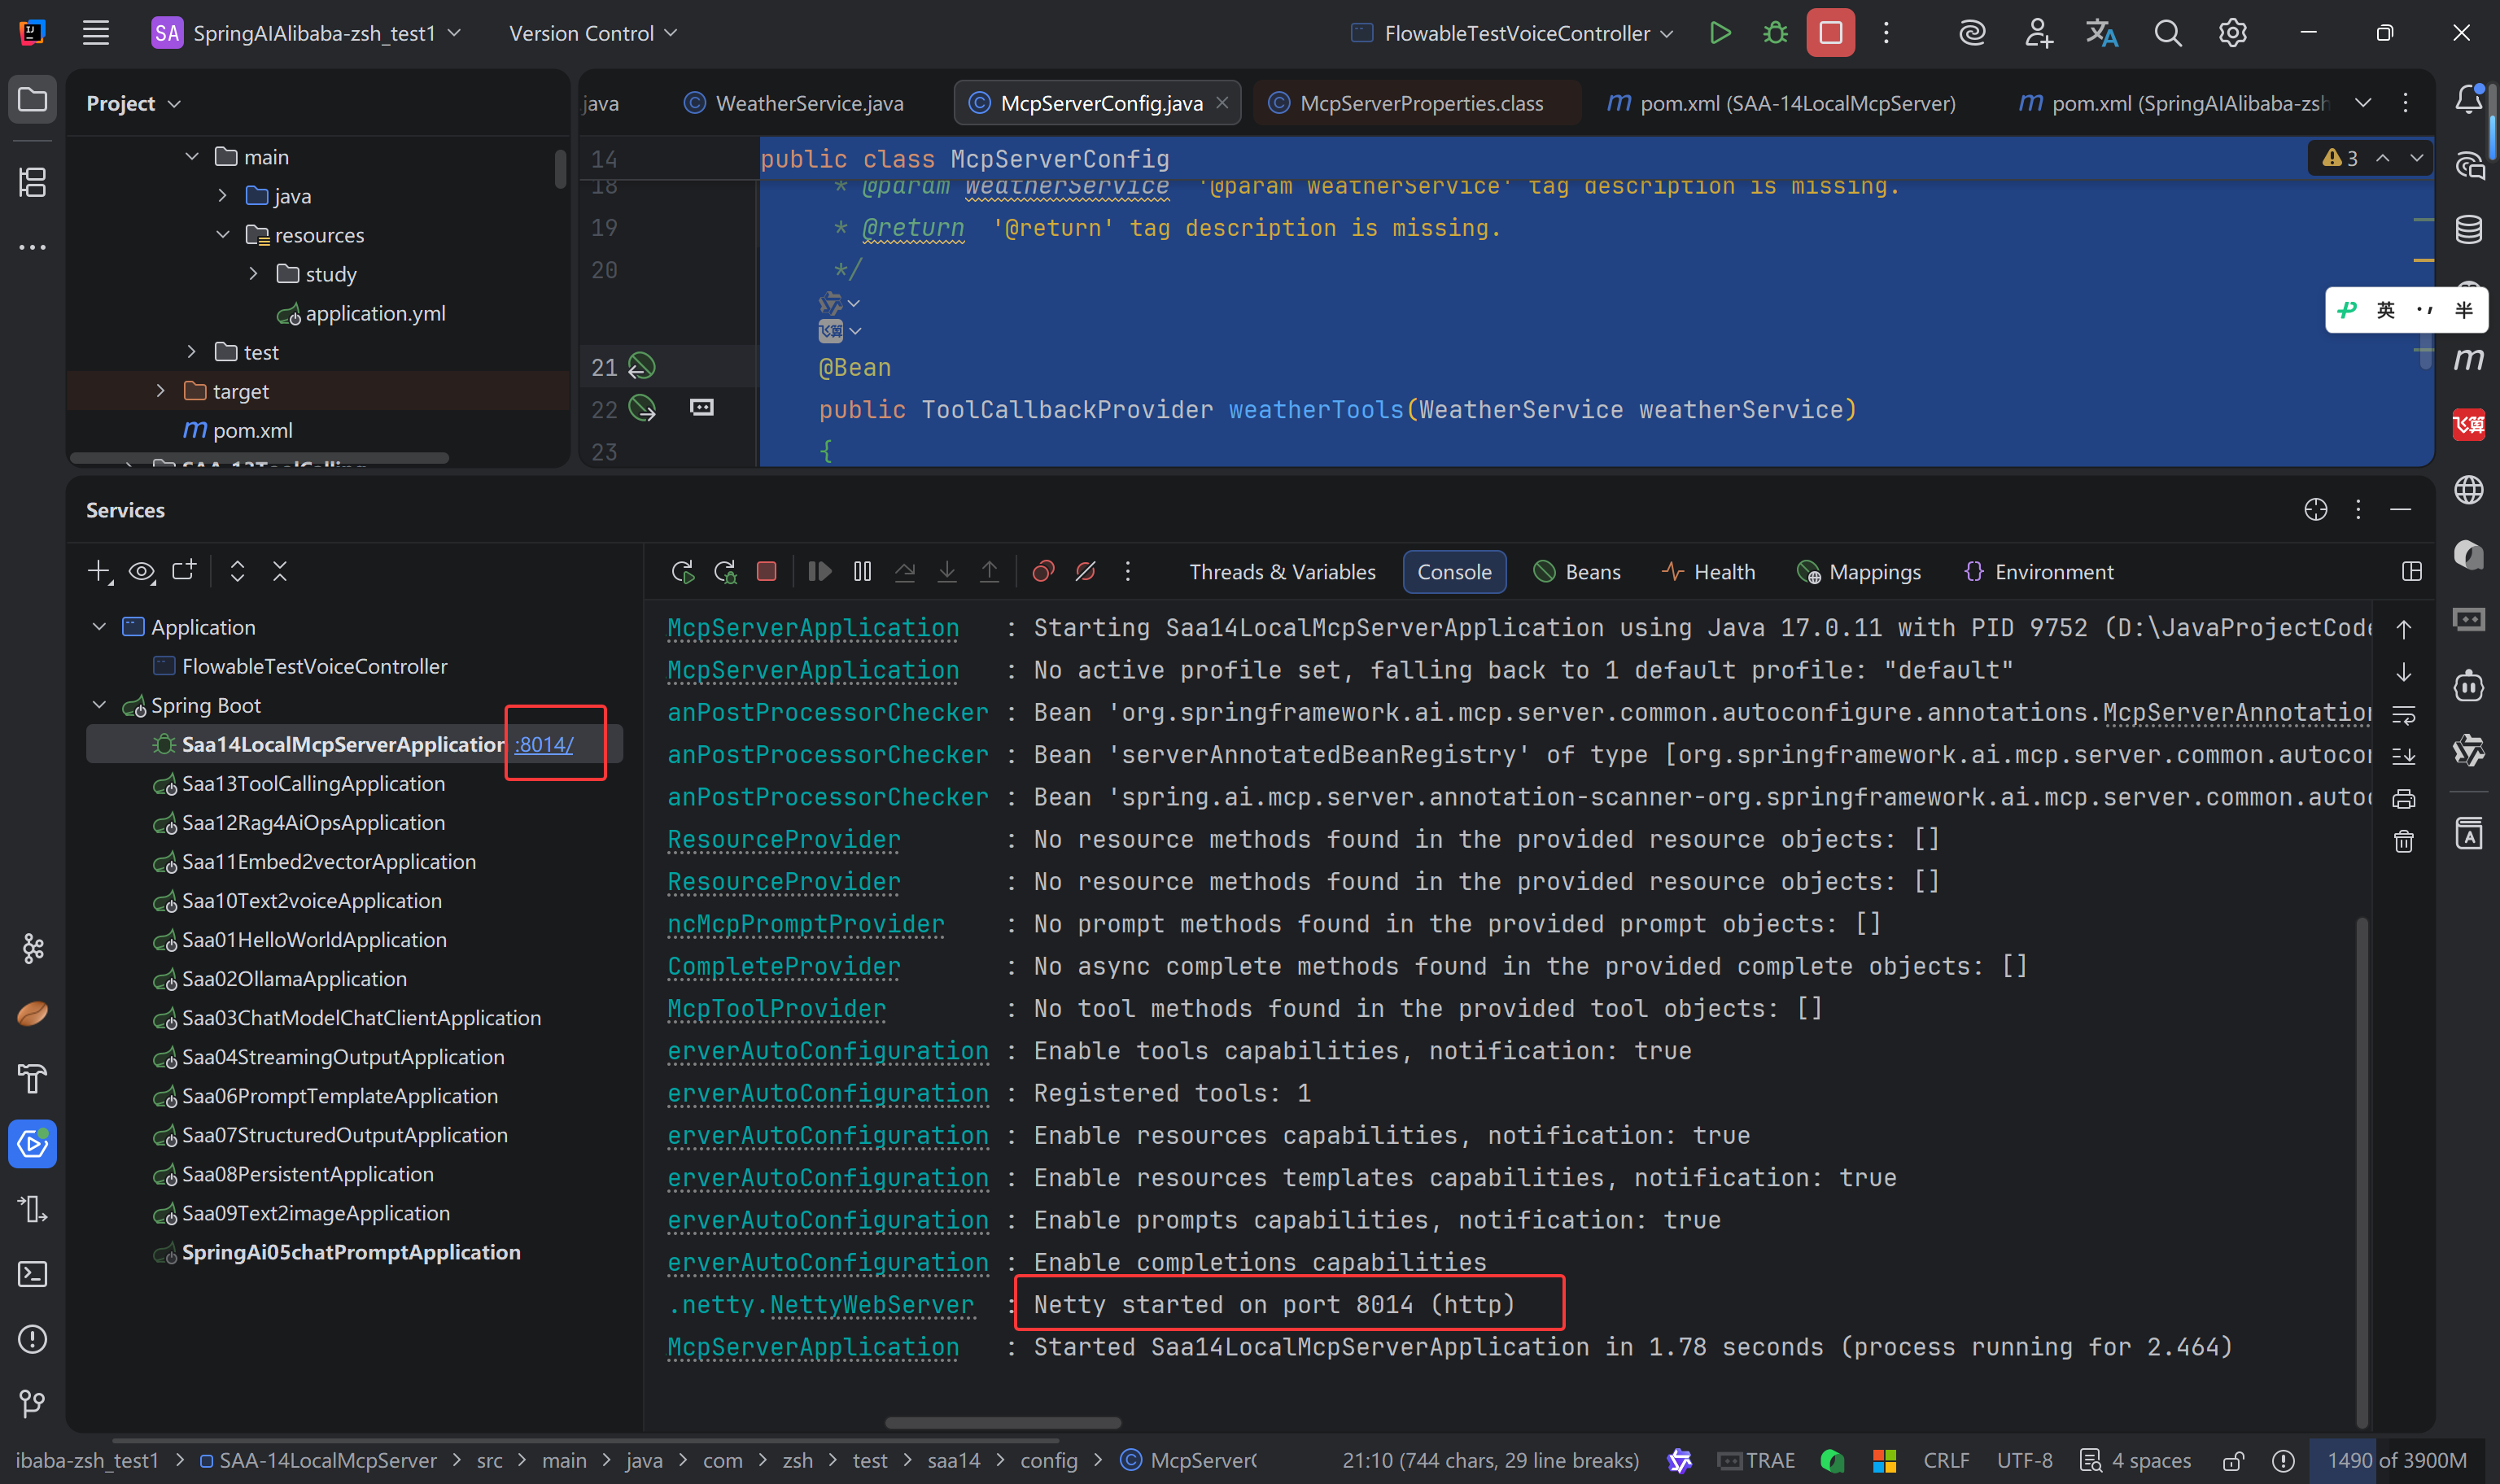Click the Debug bug icon in toolbar
Screen dimensions: 2500x1484
click(1775, 33)
